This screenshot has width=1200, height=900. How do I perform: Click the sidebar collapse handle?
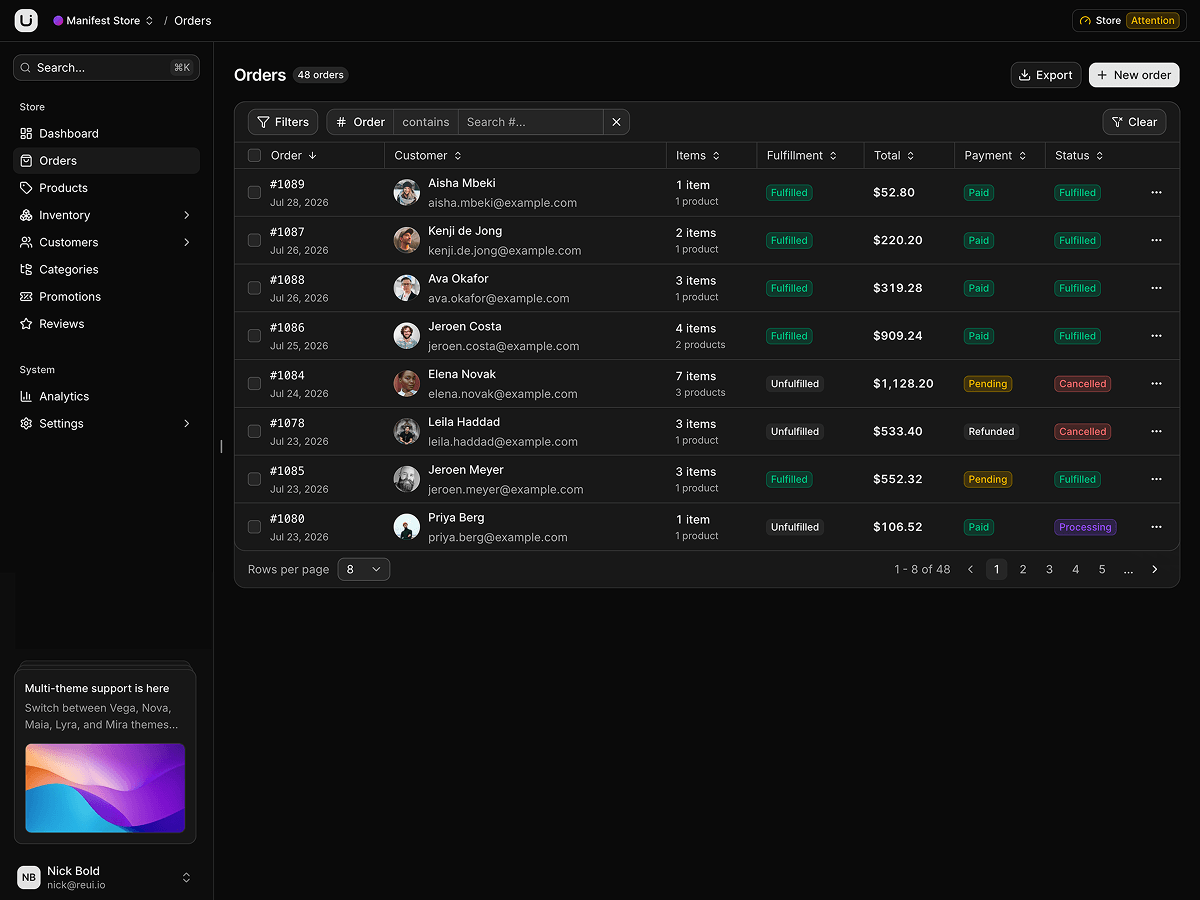point(221,446)
